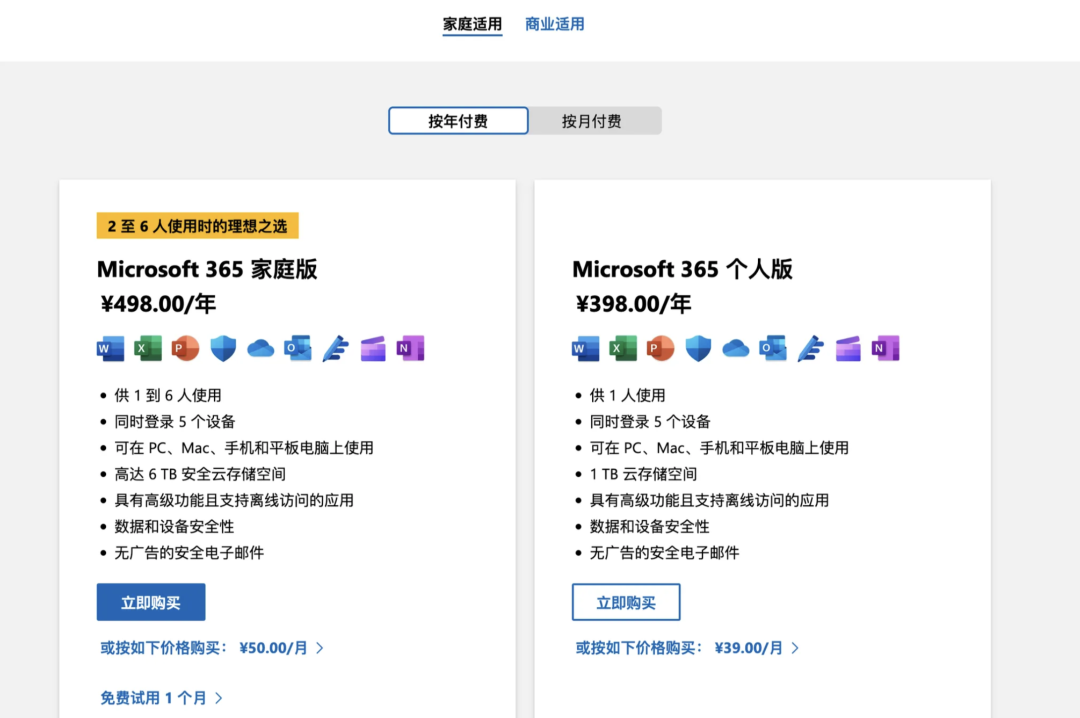The height and width of the screenshot is (718, 1080).
Task: Click the Microsoft 365 家庭版 title
Action: pyautogui.click(x=207, y=269)
